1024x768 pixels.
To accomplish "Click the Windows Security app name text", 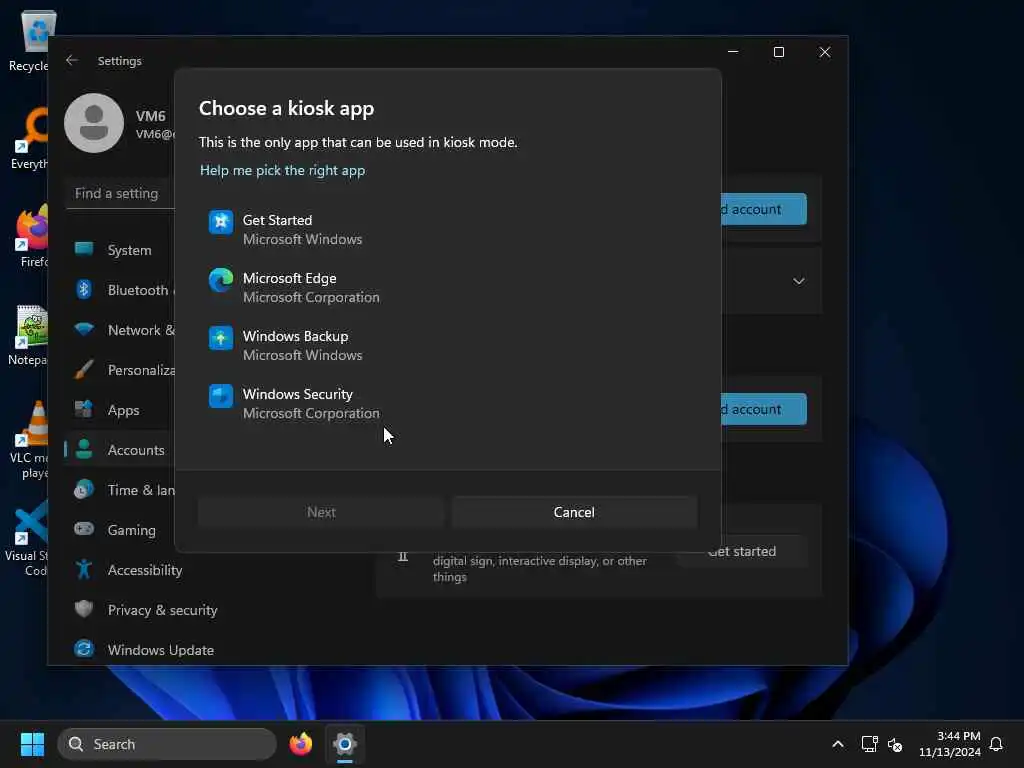I will 298,394.
